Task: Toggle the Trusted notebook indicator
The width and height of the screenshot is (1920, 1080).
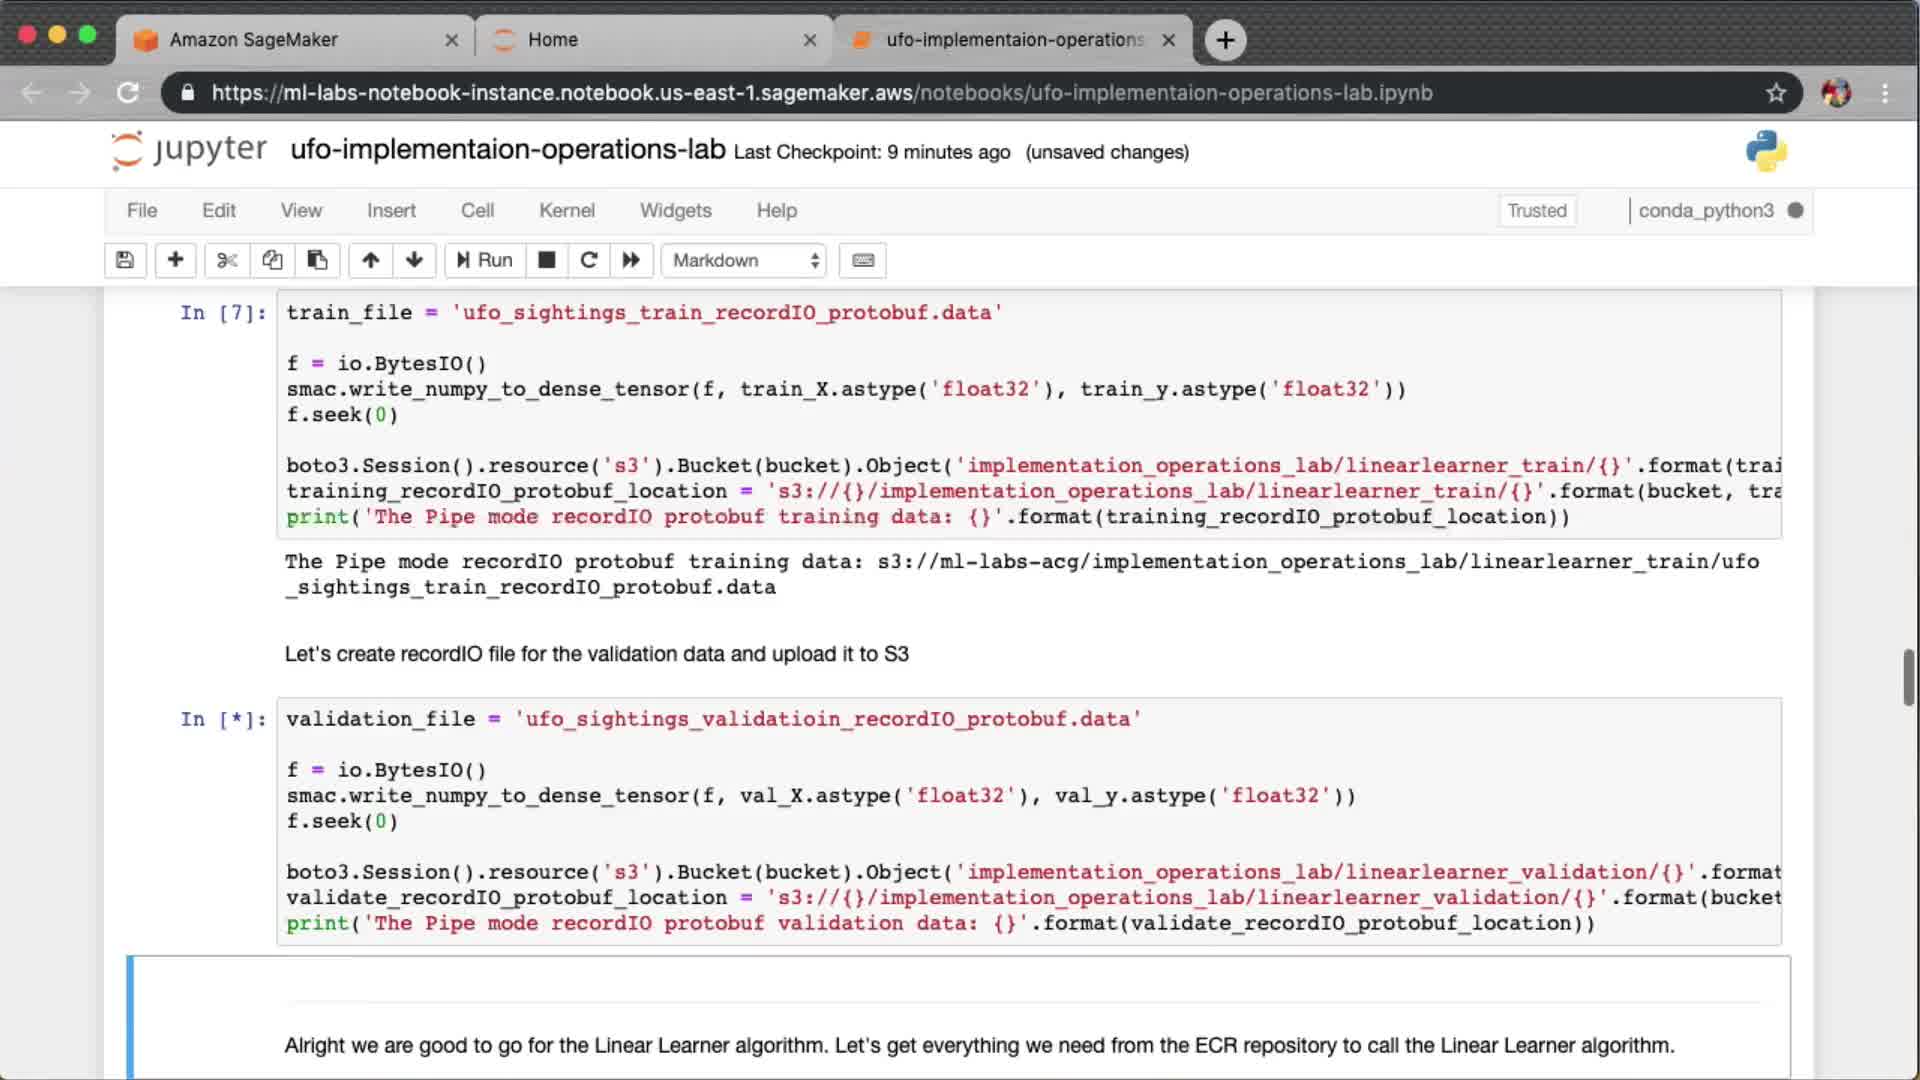Action: (x=1536, y=210)
